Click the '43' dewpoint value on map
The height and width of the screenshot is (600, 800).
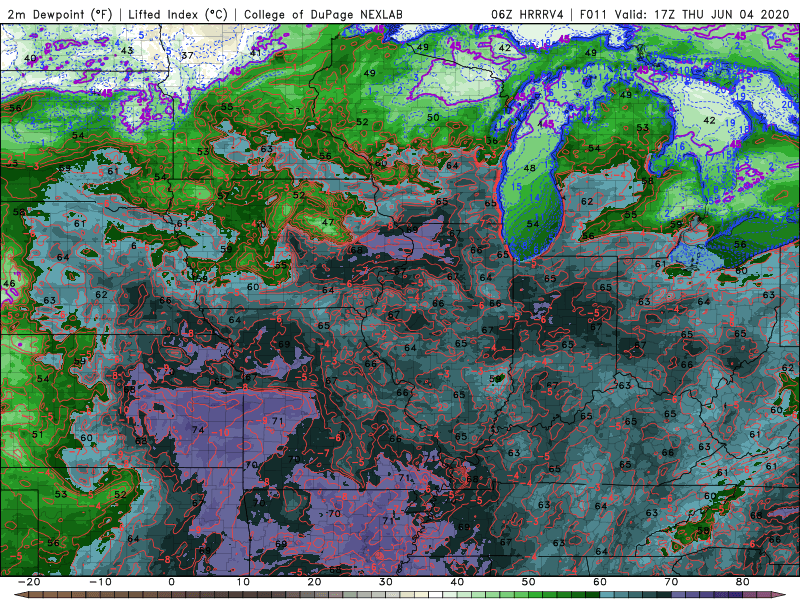[x=127, y=51]
